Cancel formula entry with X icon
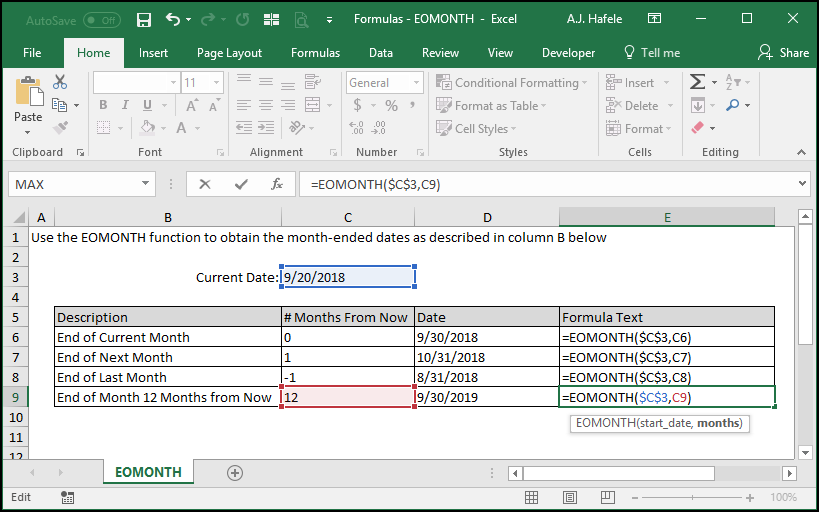Image resolution: width=819 pixels, height=512 pixels. [205, 184]
